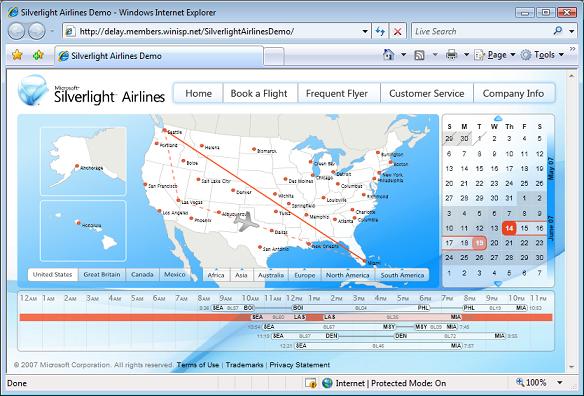Select highlighted SEA-LAS-MIA flight bar
This screenshot has width=584, height=396.
[286, 317]
